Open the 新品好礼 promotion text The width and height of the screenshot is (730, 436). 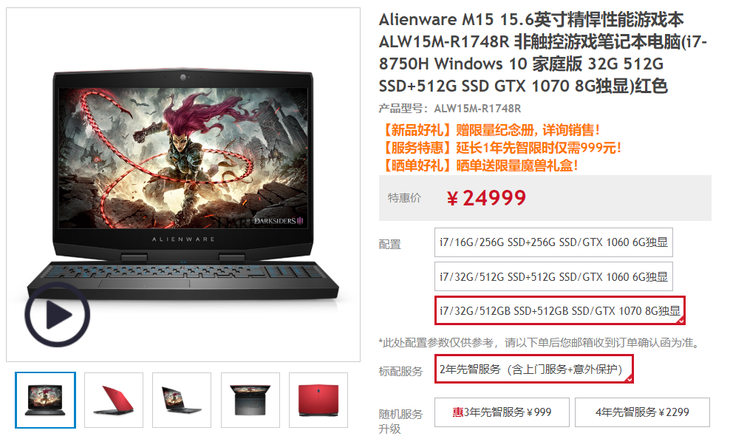point(490,130)
